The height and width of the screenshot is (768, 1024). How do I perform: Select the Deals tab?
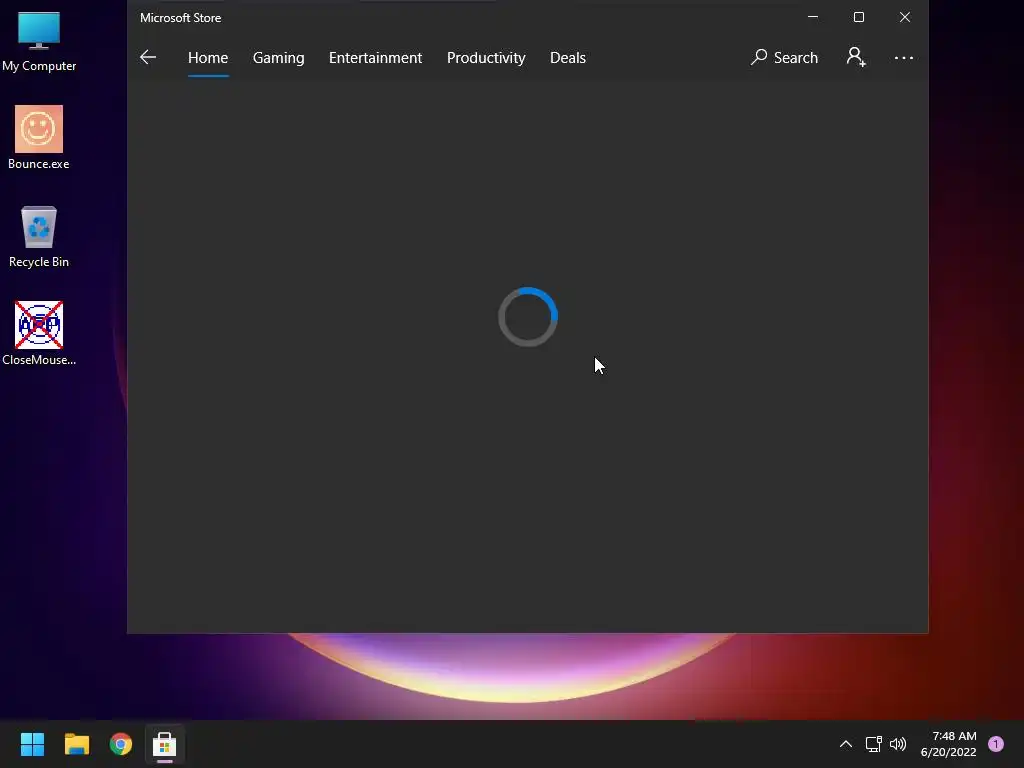(568, 57)
